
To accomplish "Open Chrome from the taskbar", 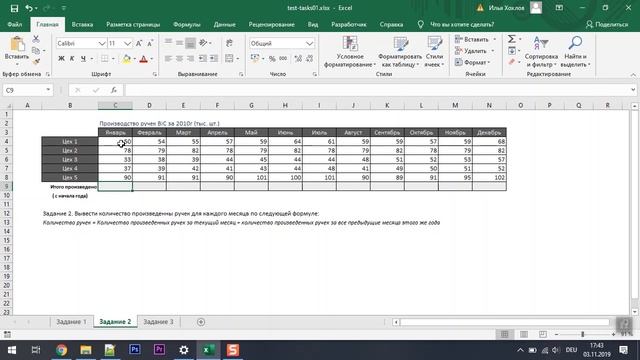I will pos(61,350).
